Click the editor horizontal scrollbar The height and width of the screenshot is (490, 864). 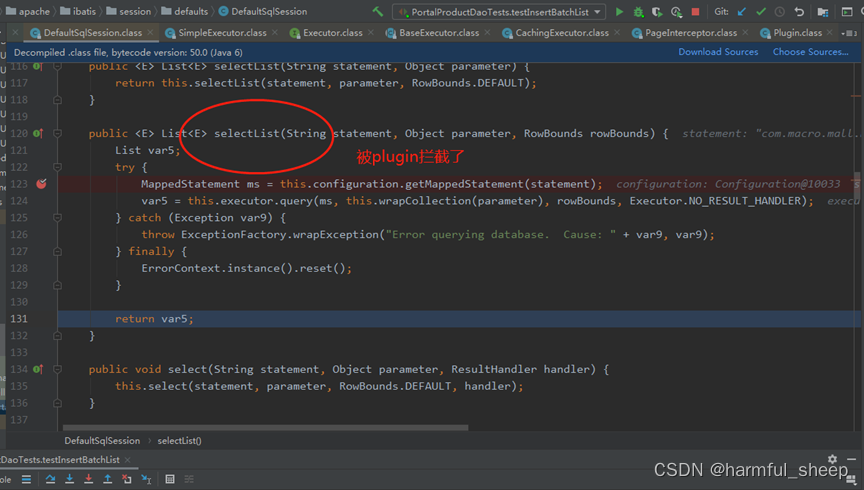tap(265, 427)
